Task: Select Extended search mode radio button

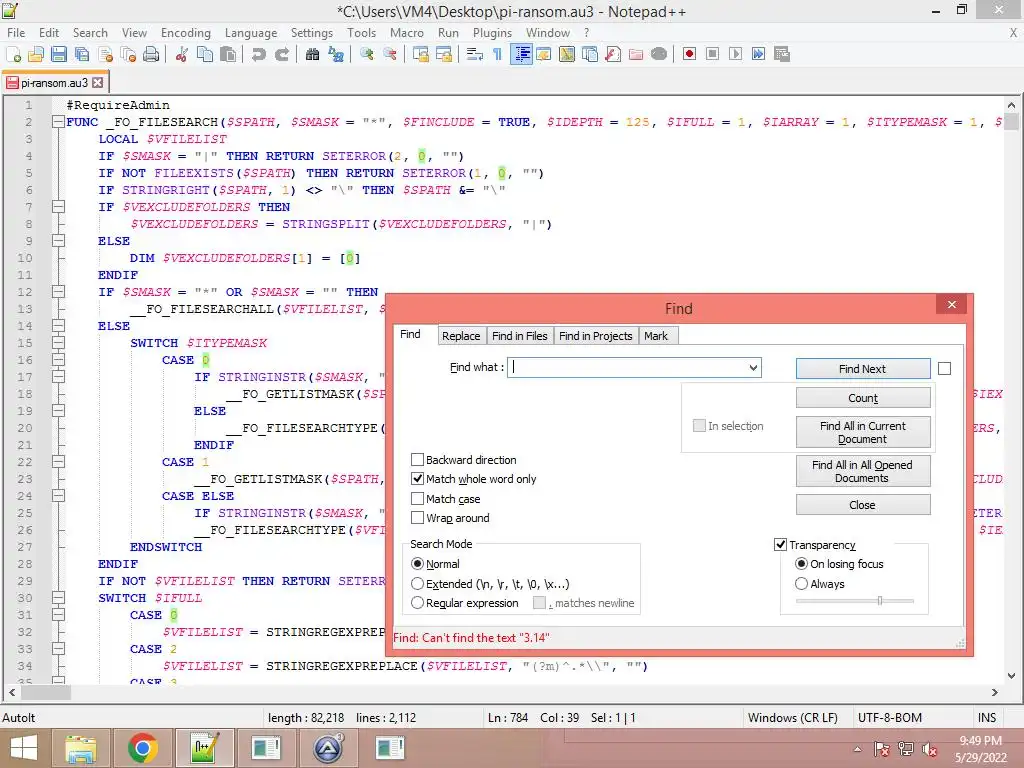Action: pyautogui.click(x=417, y=583)
